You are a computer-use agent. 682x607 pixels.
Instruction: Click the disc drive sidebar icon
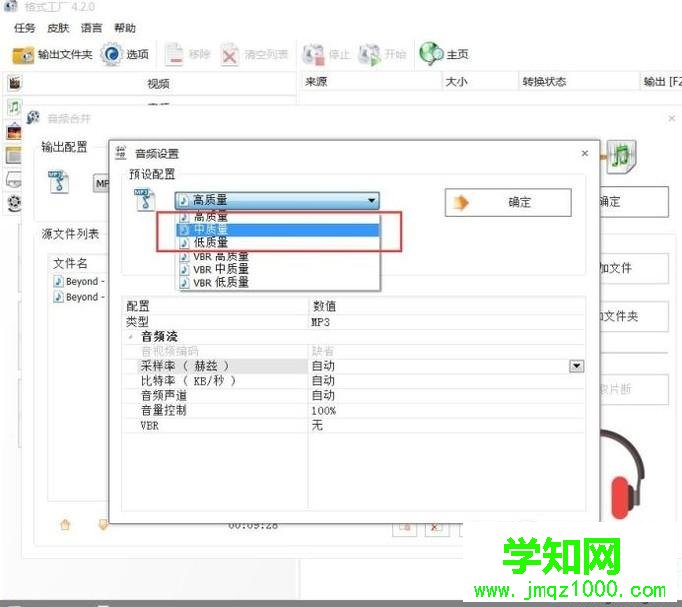tap(14, 179)
